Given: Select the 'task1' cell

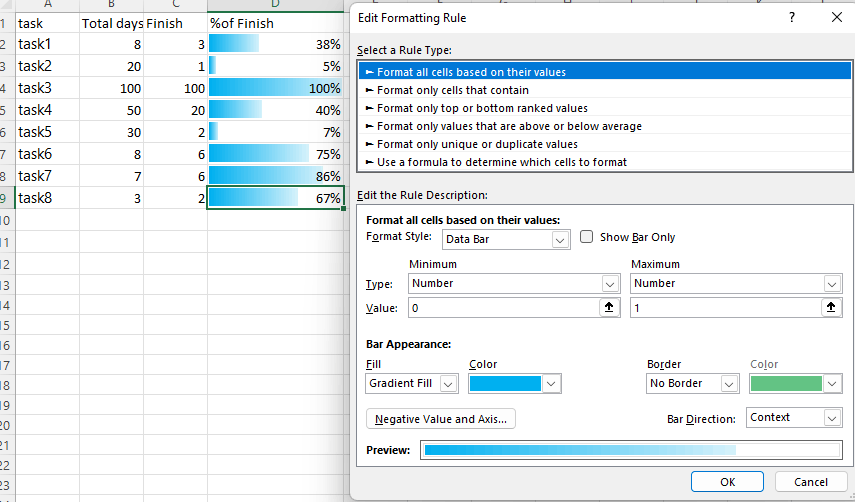Looking at the screenshot, I should [x=47, y=44].
